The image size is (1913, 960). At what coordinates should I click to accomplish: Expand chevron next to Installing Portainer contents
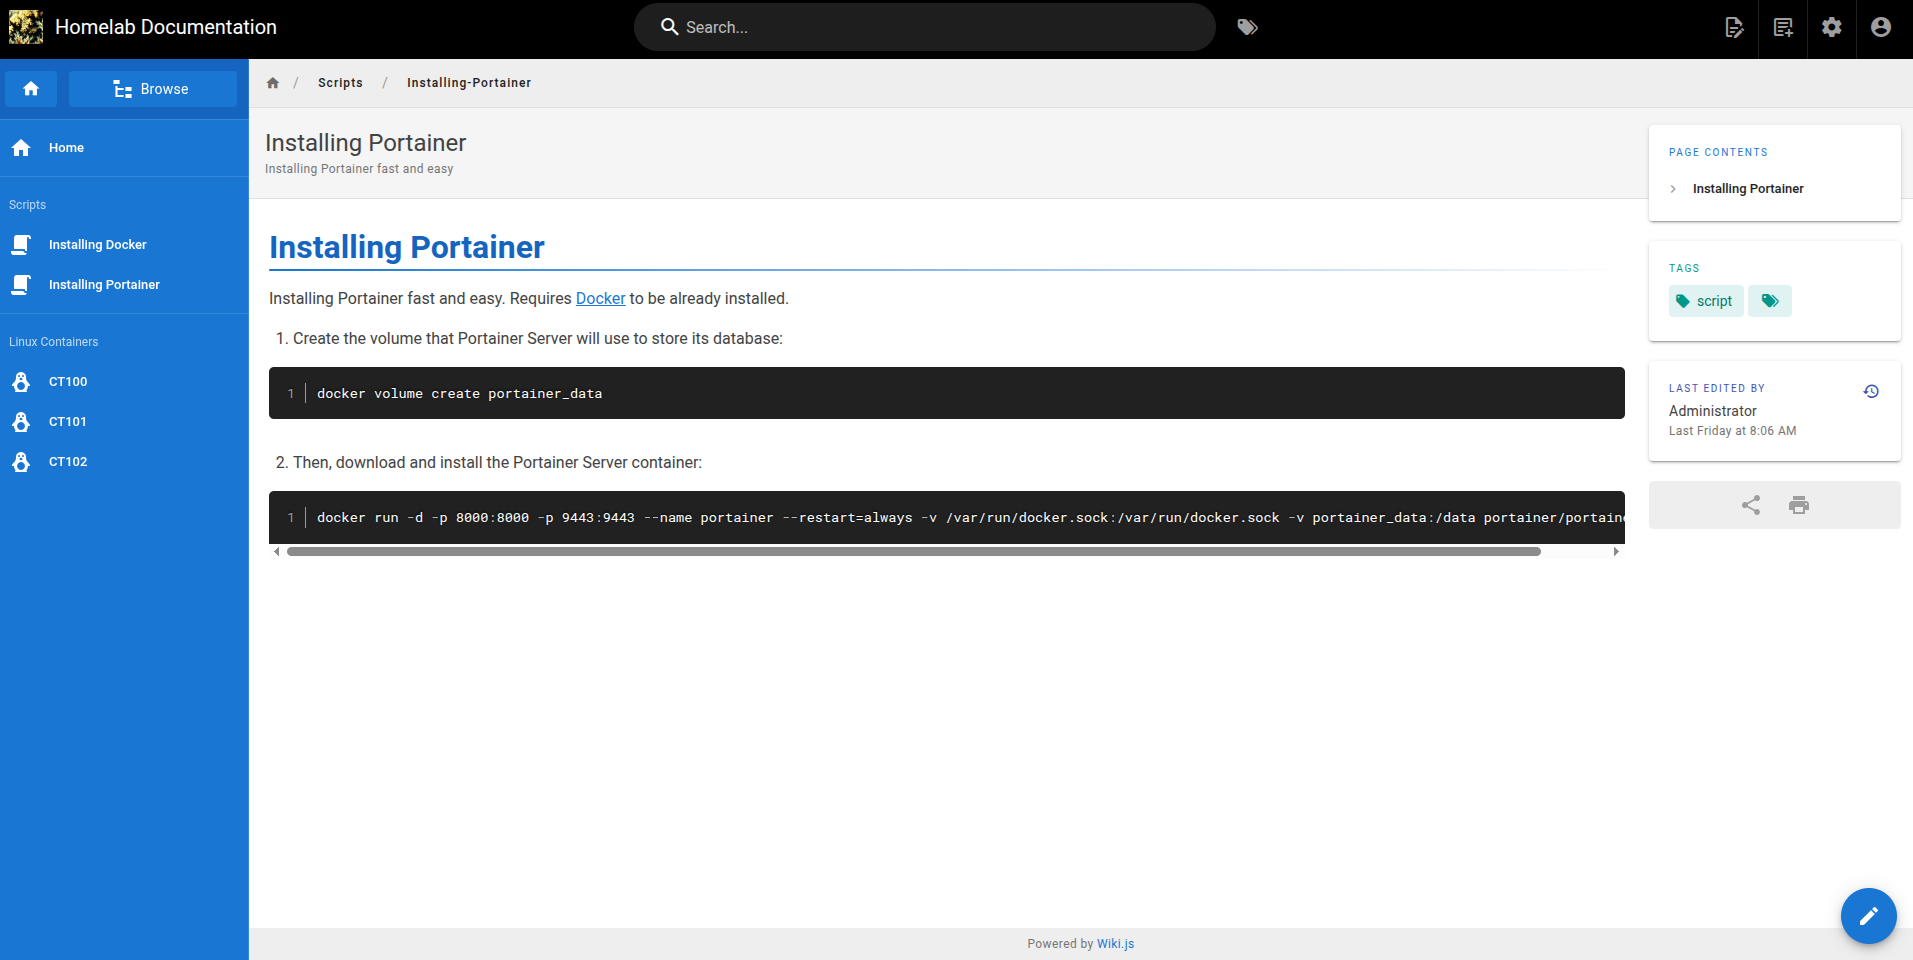(x=1673, y=189)
